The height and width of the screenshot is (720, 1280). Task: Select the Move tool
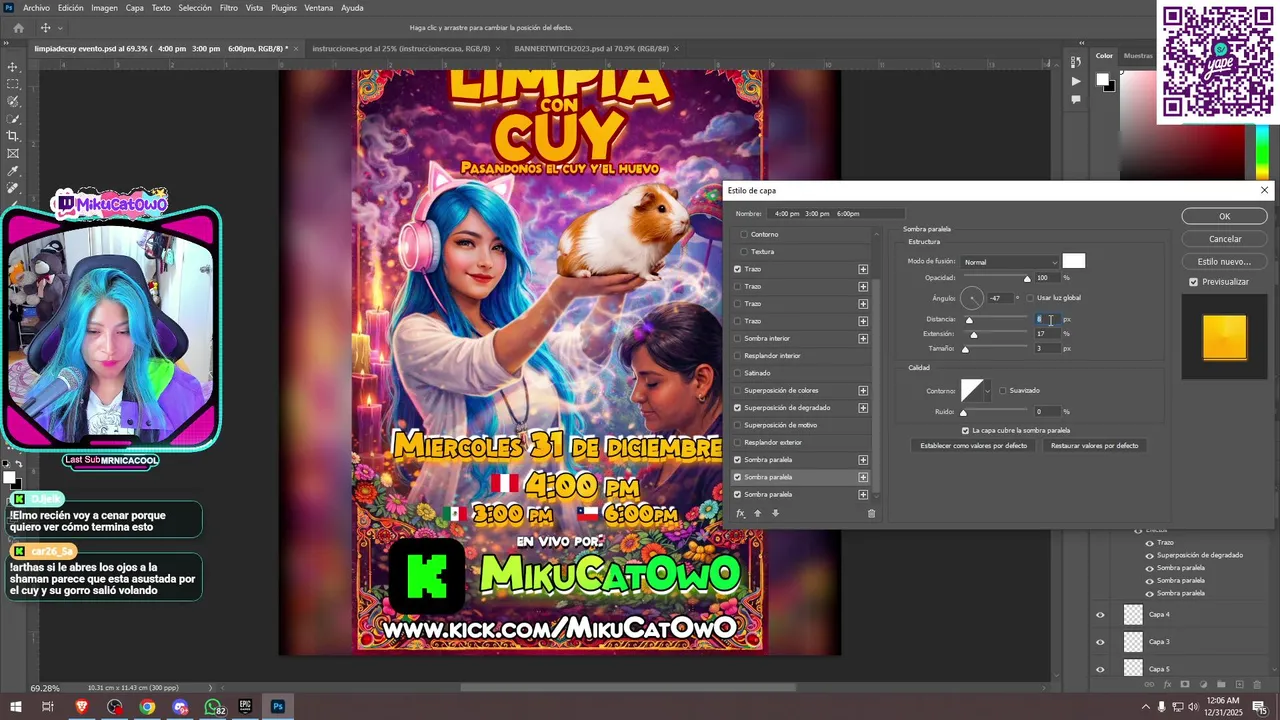(13, 67)
